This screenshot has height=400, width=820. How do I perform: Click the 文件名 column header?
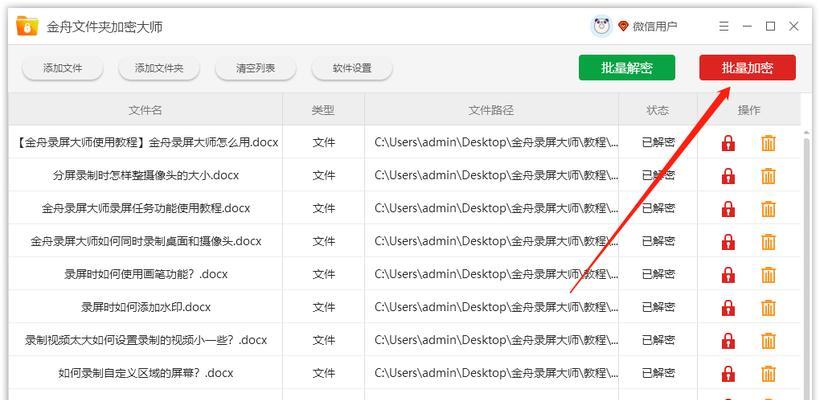tap(145, 110)
